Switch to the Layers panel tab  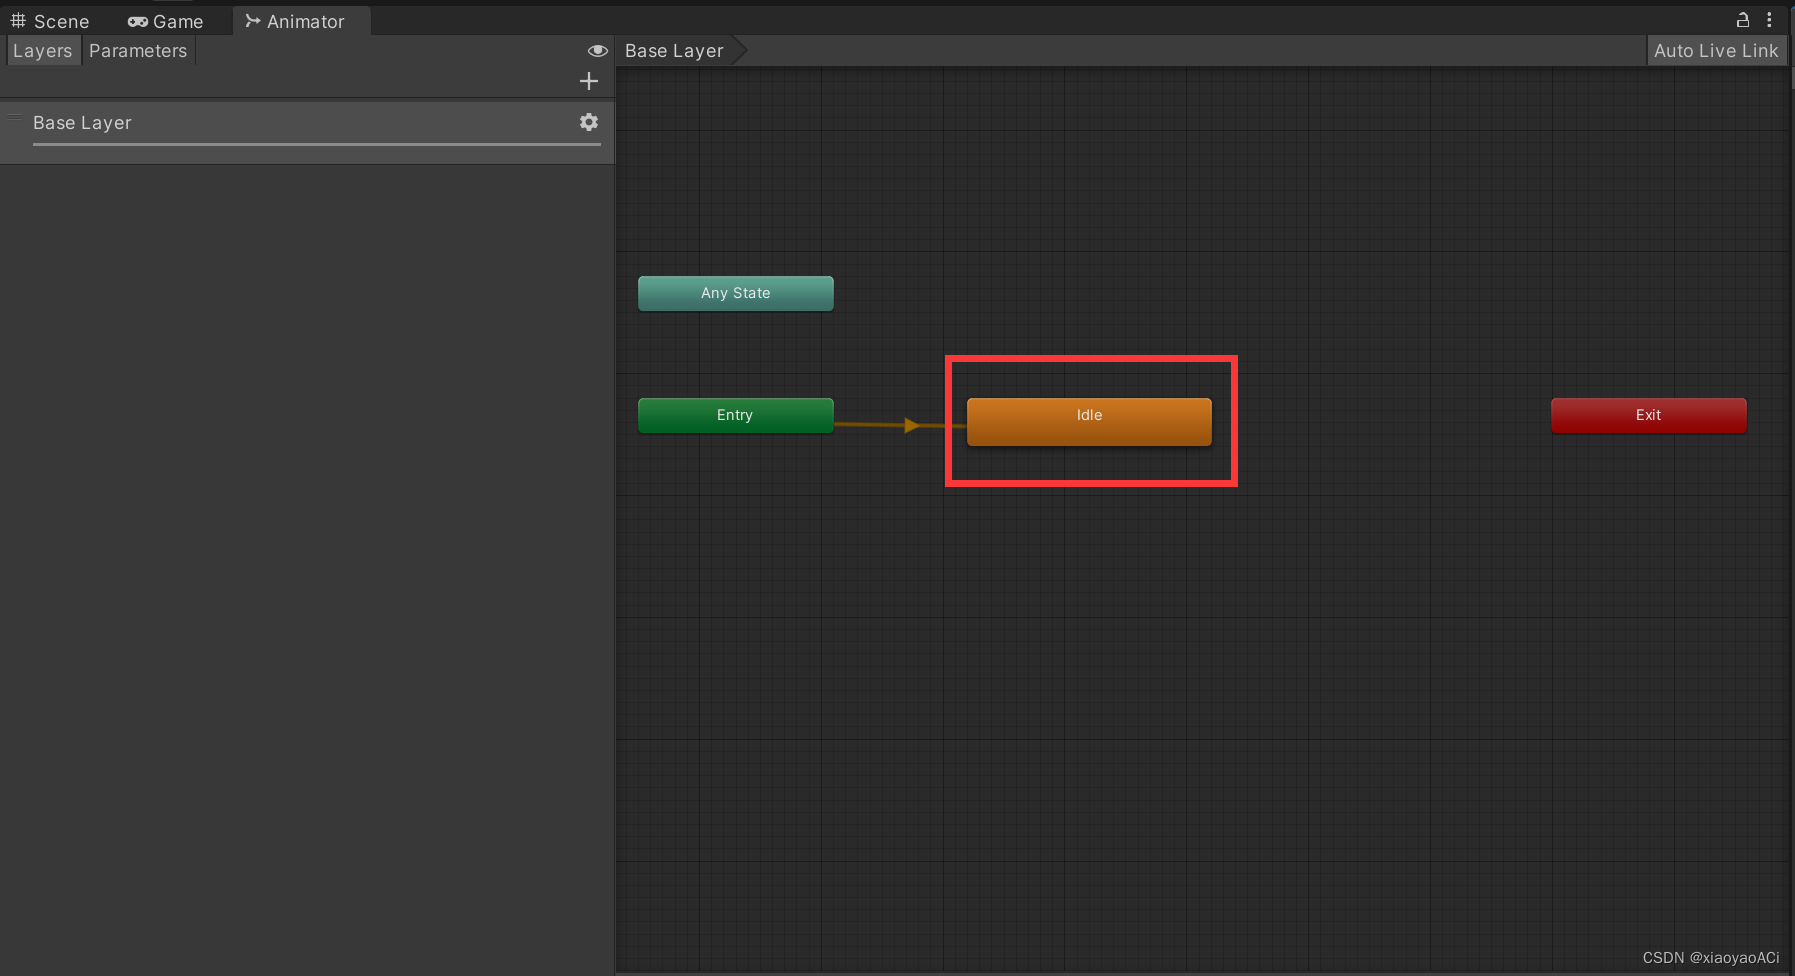(42, 51)
